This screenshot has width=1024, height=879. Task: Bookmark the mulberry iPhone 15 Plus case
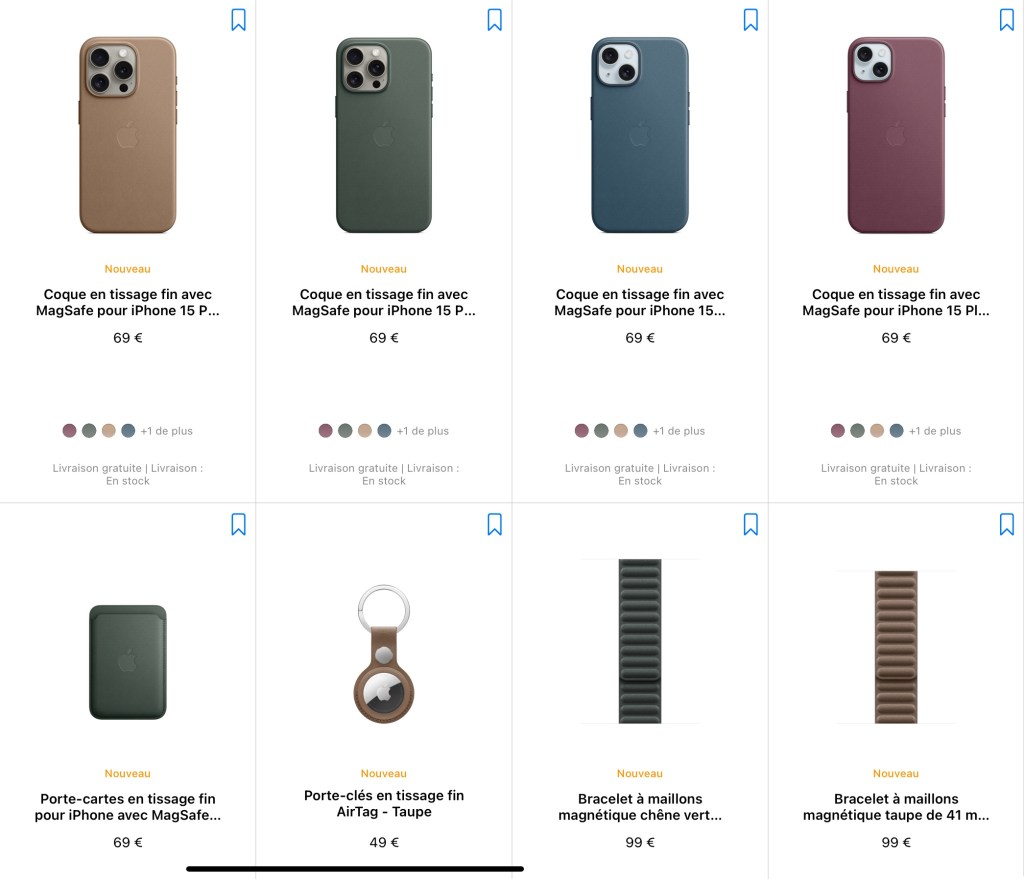[1006, 20]
